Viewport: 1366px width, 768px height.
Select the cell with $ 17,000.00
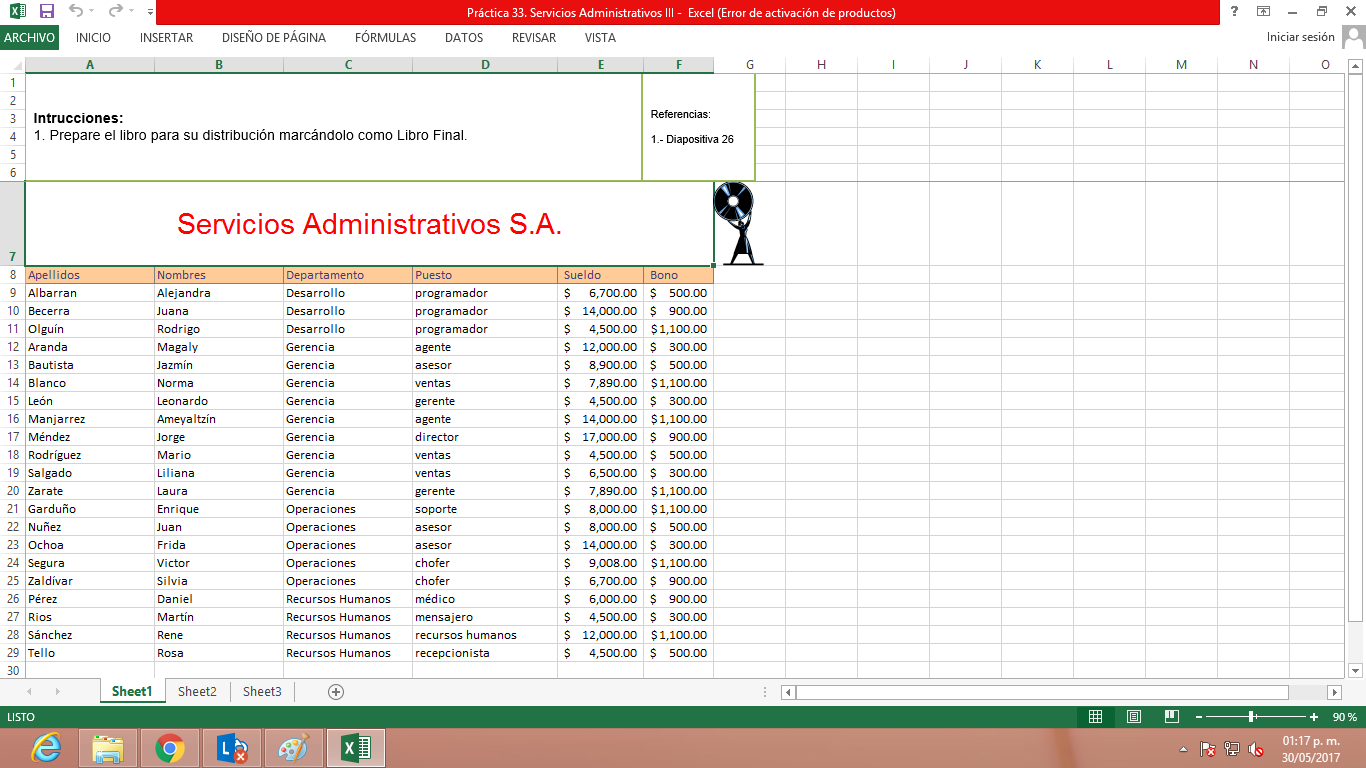click(x=600, y=437)
